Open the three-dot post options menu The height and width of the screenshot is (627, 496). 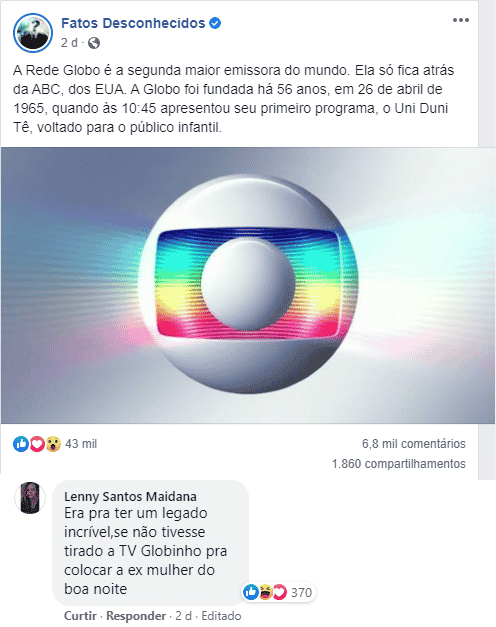[x=460, y=20]
